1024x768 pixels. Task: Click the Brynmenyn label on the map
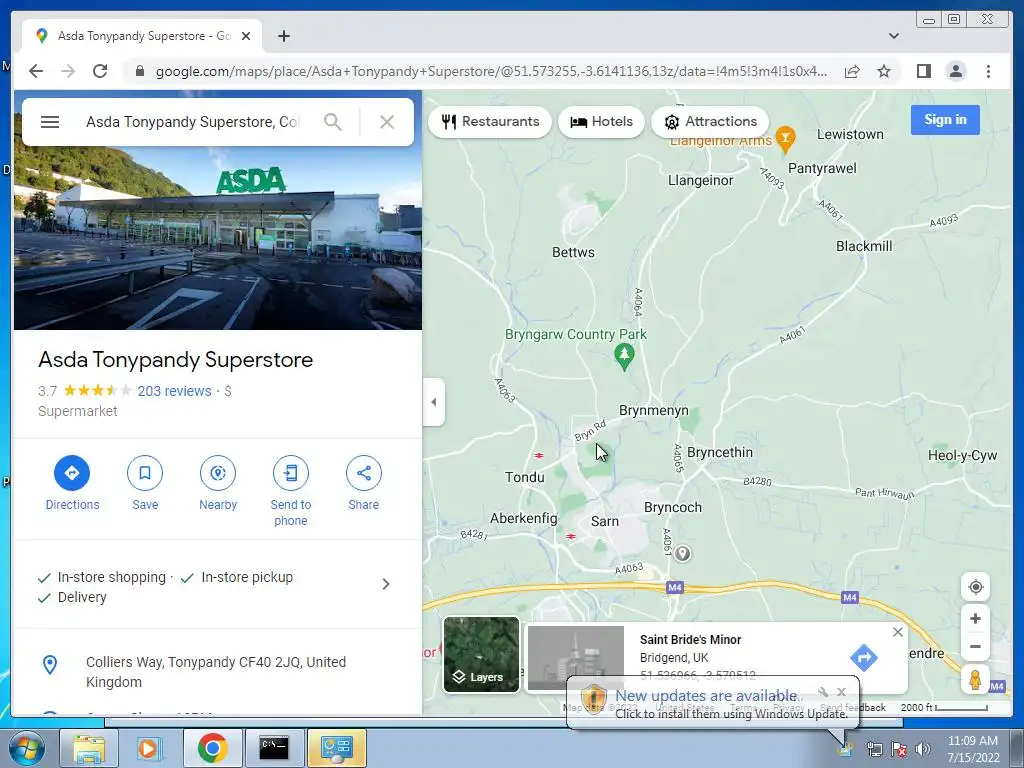tap(654, 410)
